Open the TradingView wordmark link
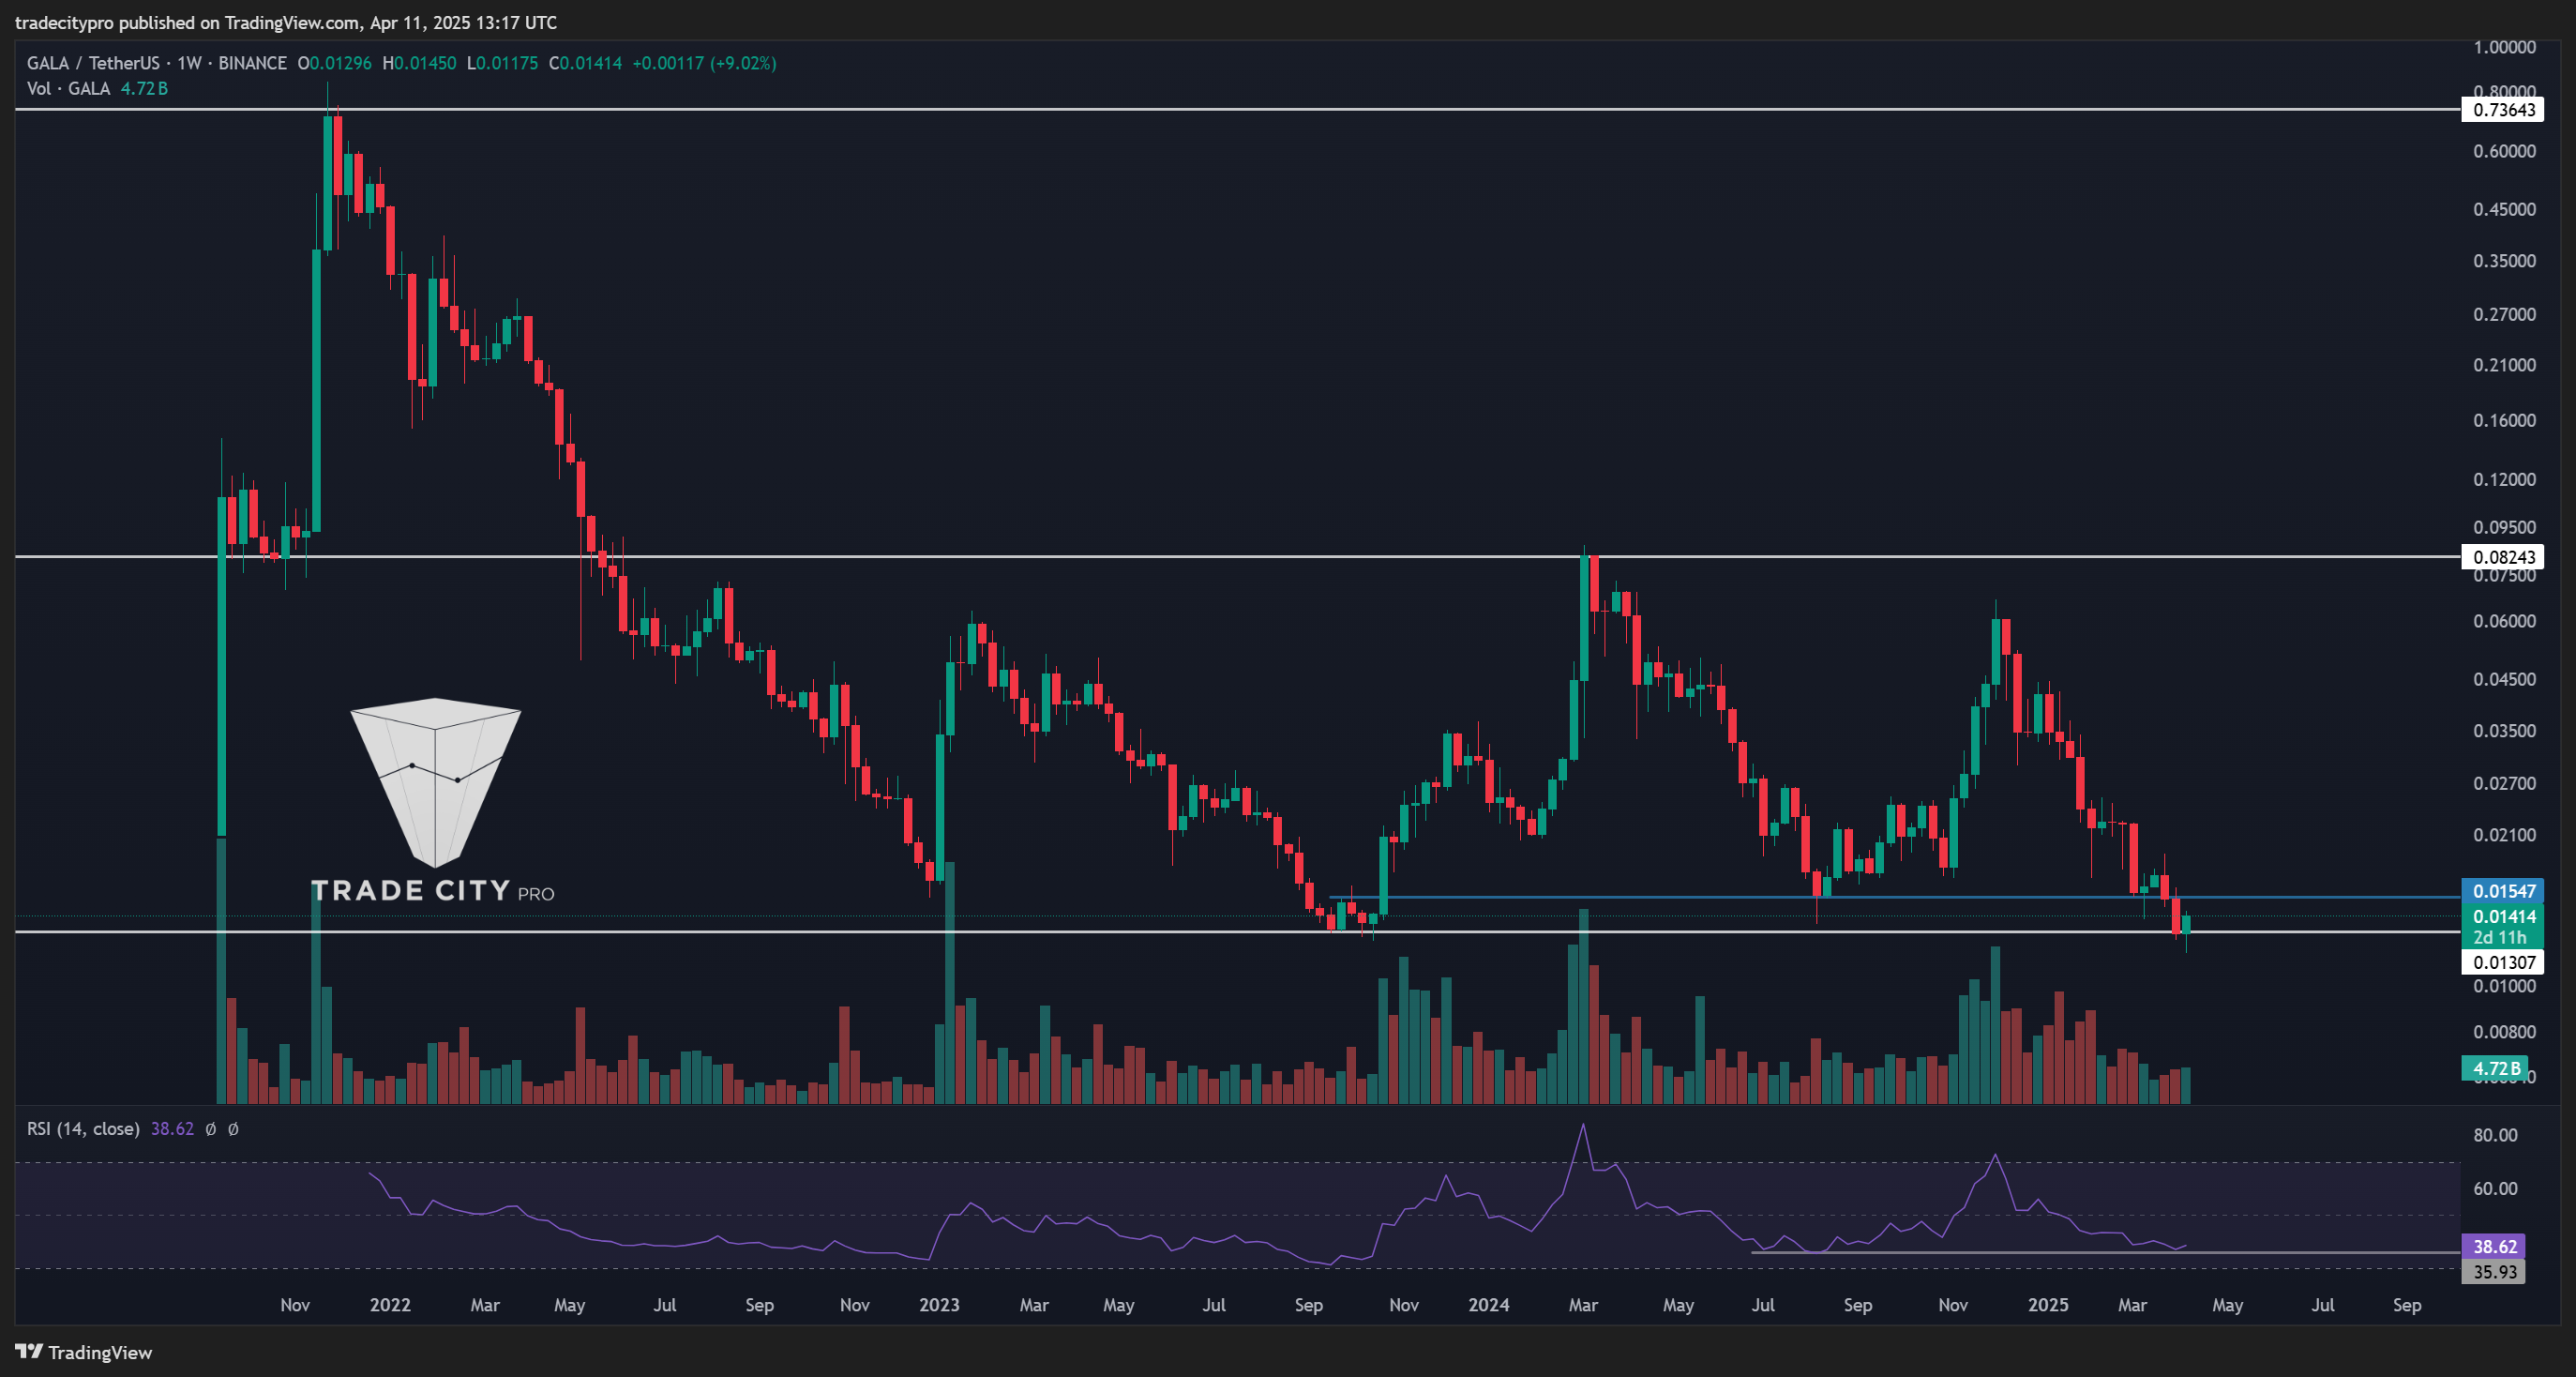The width and height of the screenshot is (2576, 1377). pos(100,1352)
